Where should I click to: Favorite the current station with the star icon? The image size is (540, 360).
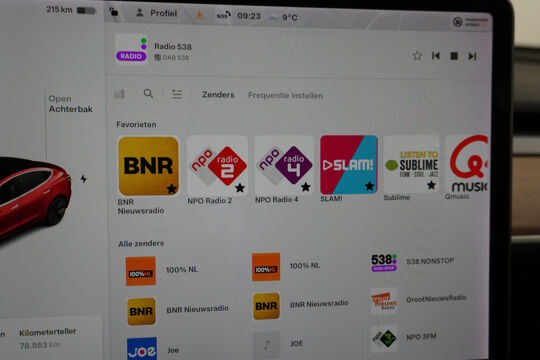pyautogui.click(x=417, y=55)
